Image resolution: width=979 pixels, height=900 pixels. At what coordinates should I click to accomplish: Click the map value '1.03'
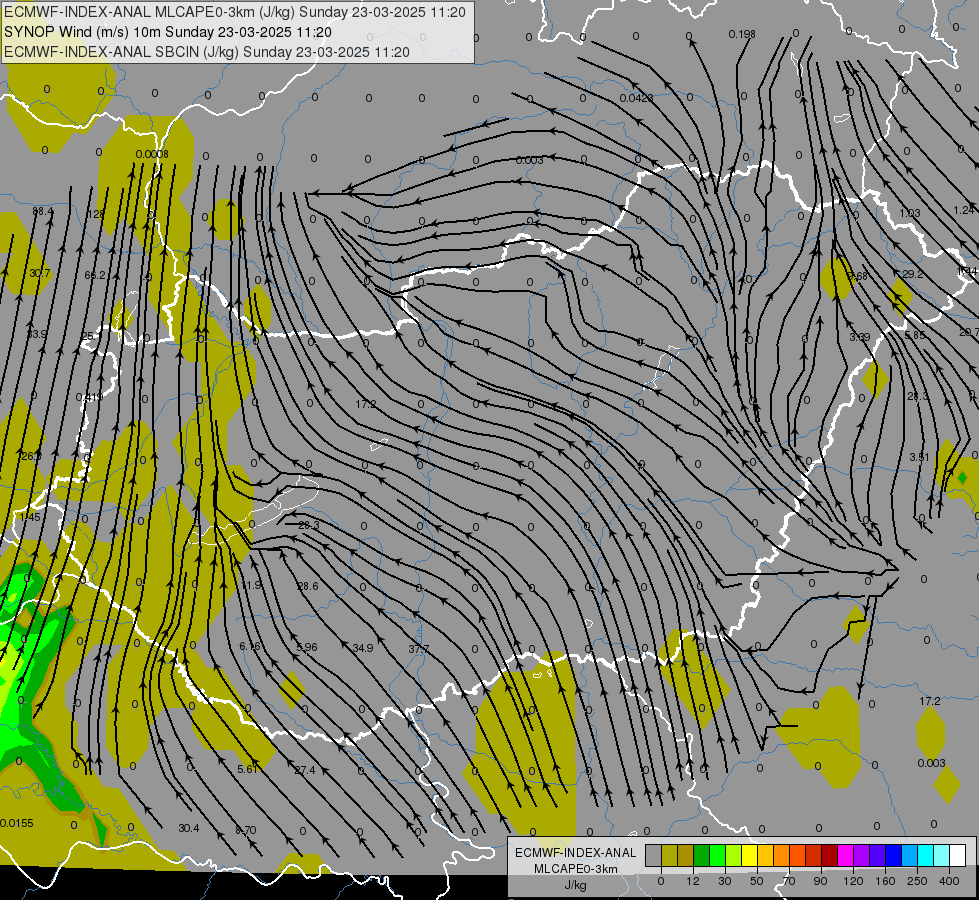tap(910, 213)
